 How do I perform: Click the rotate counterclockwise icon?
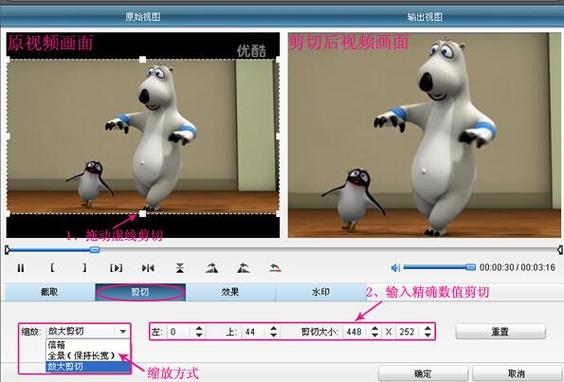click(x=244, y=268)
